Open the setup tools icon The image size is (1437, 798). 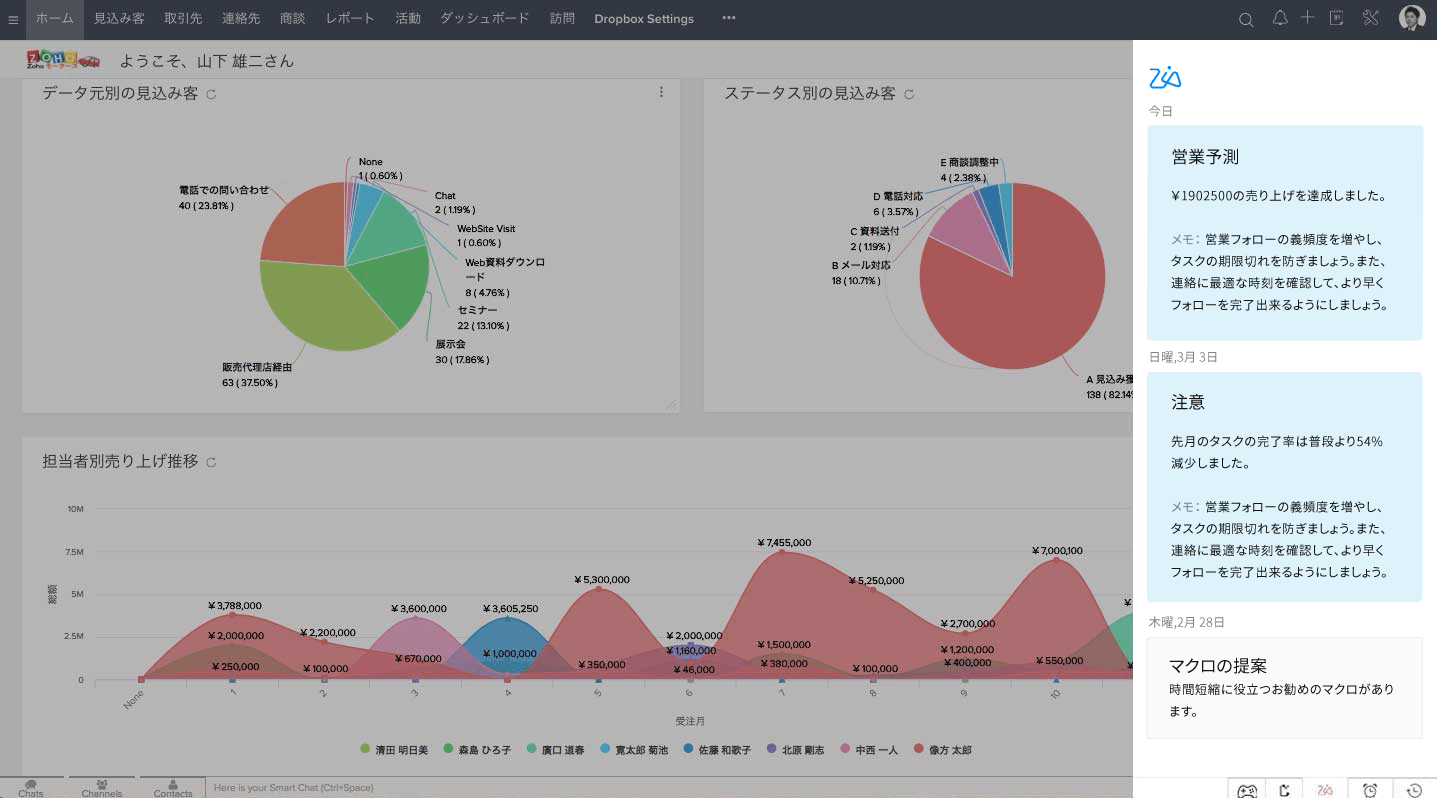pos(1370,18)
